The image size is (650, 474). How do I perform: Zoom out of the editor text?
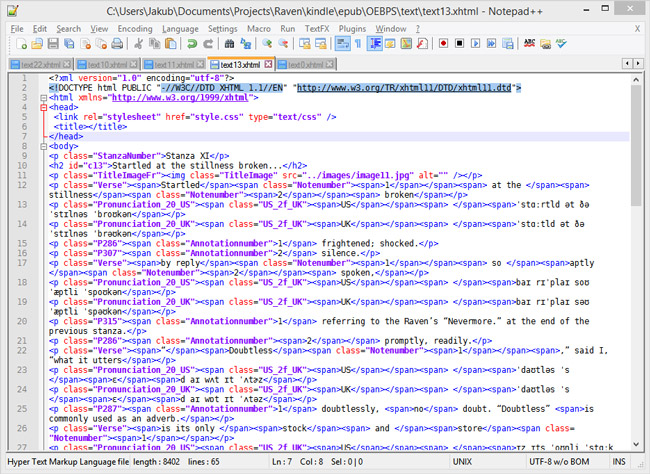(x=283, y=44)
